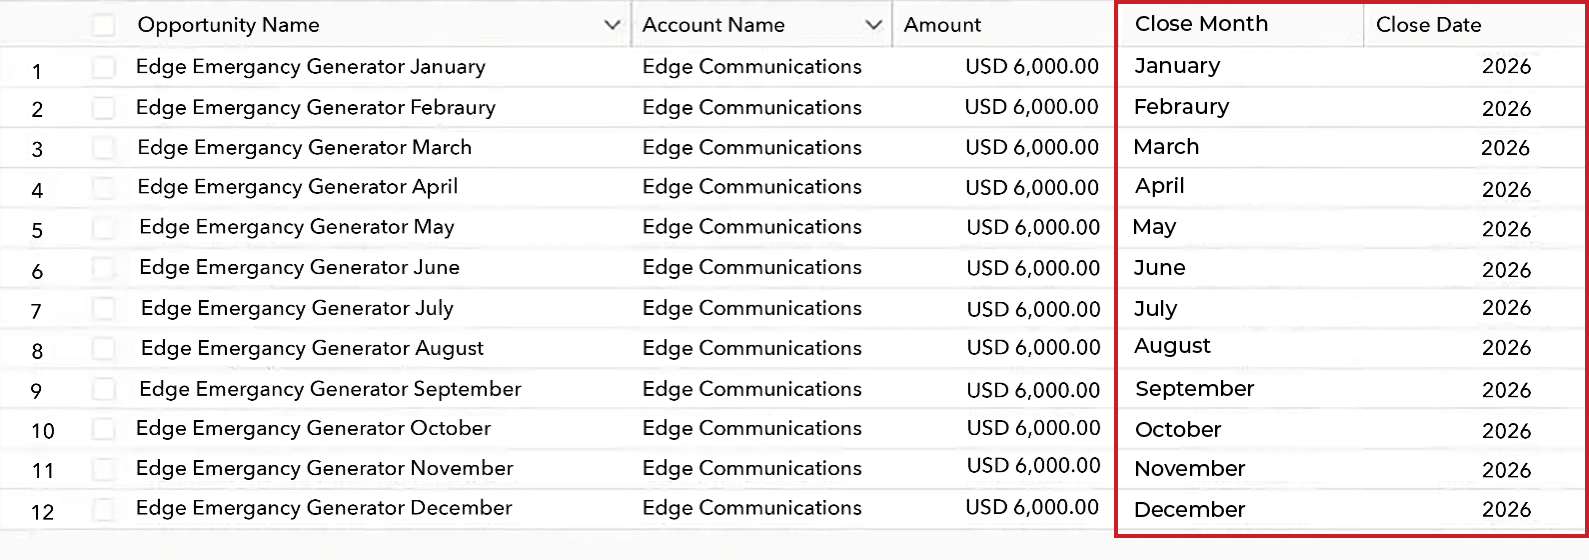Open the Edge Emergancy Generator Febraury link
Viewport: 1589px width, 560px height.
(x=315, y=107)
